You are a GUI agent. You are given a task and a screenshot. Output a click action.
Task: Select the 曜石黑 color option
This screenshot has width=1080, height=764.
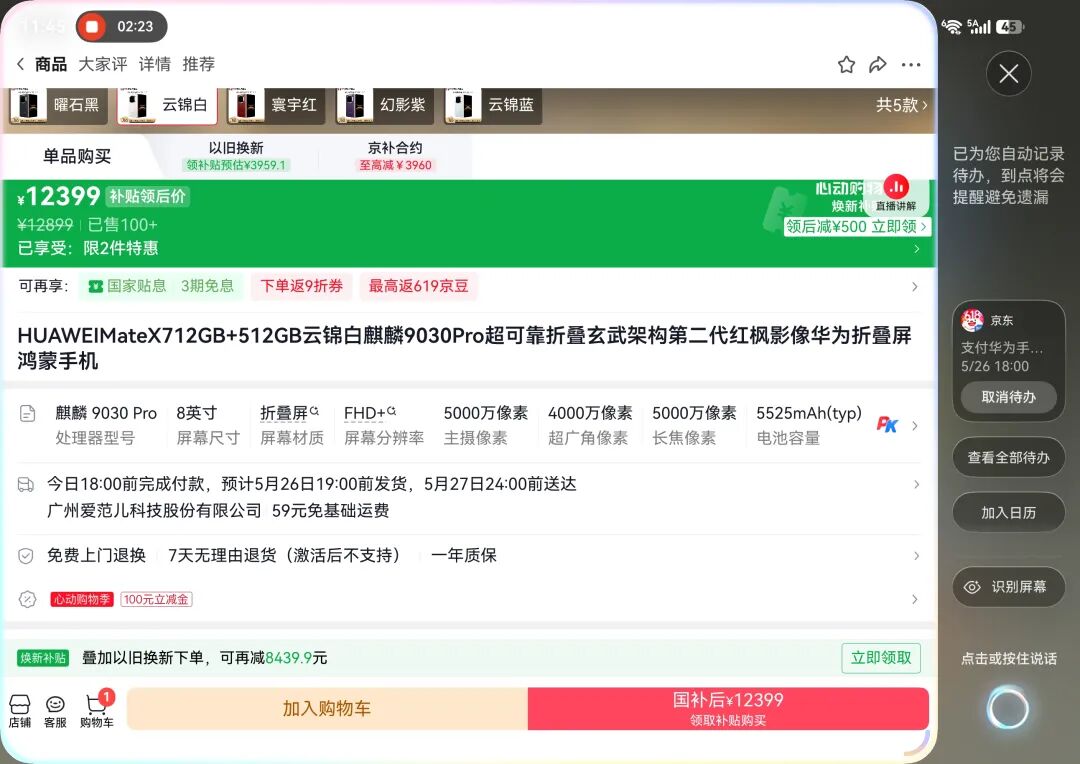click(59, 105)
